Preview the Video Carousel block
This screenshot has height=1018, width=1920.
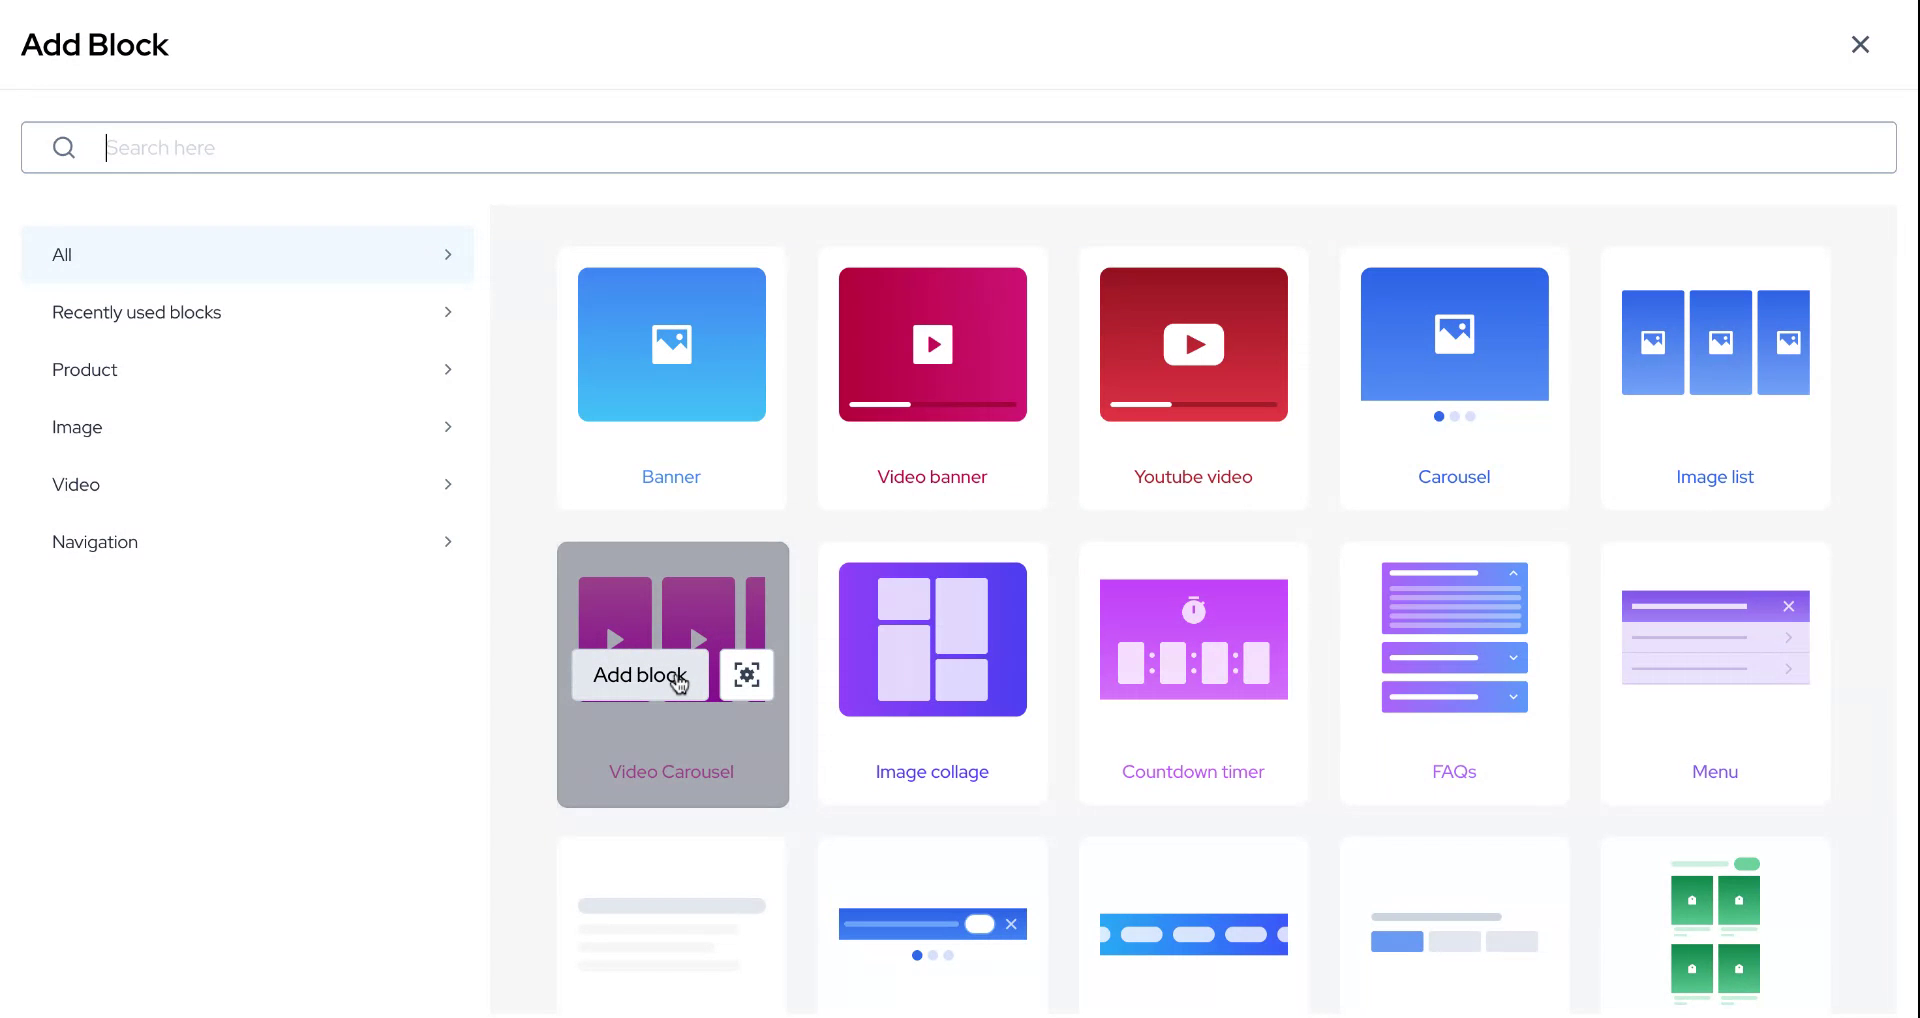pos(747,675)
